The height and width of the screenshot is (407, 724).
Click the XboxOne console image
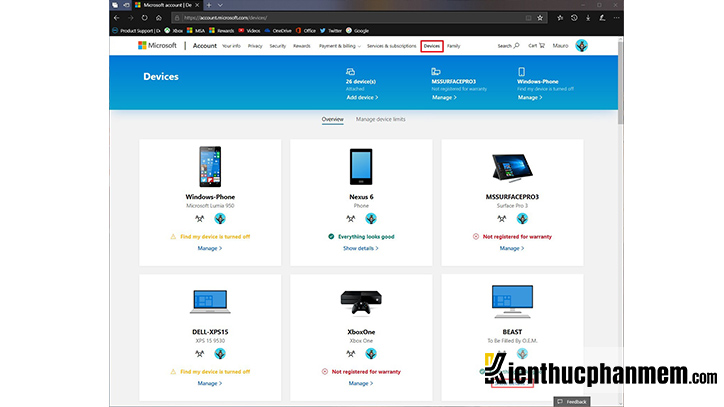361,303
